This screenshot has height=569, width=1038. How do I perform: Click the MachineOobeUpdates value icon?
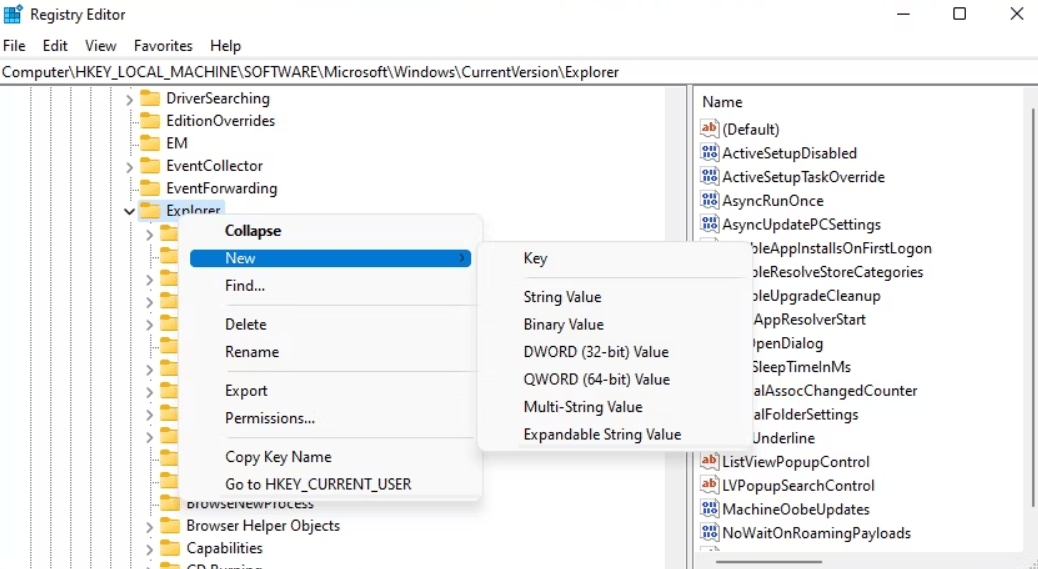709,509
